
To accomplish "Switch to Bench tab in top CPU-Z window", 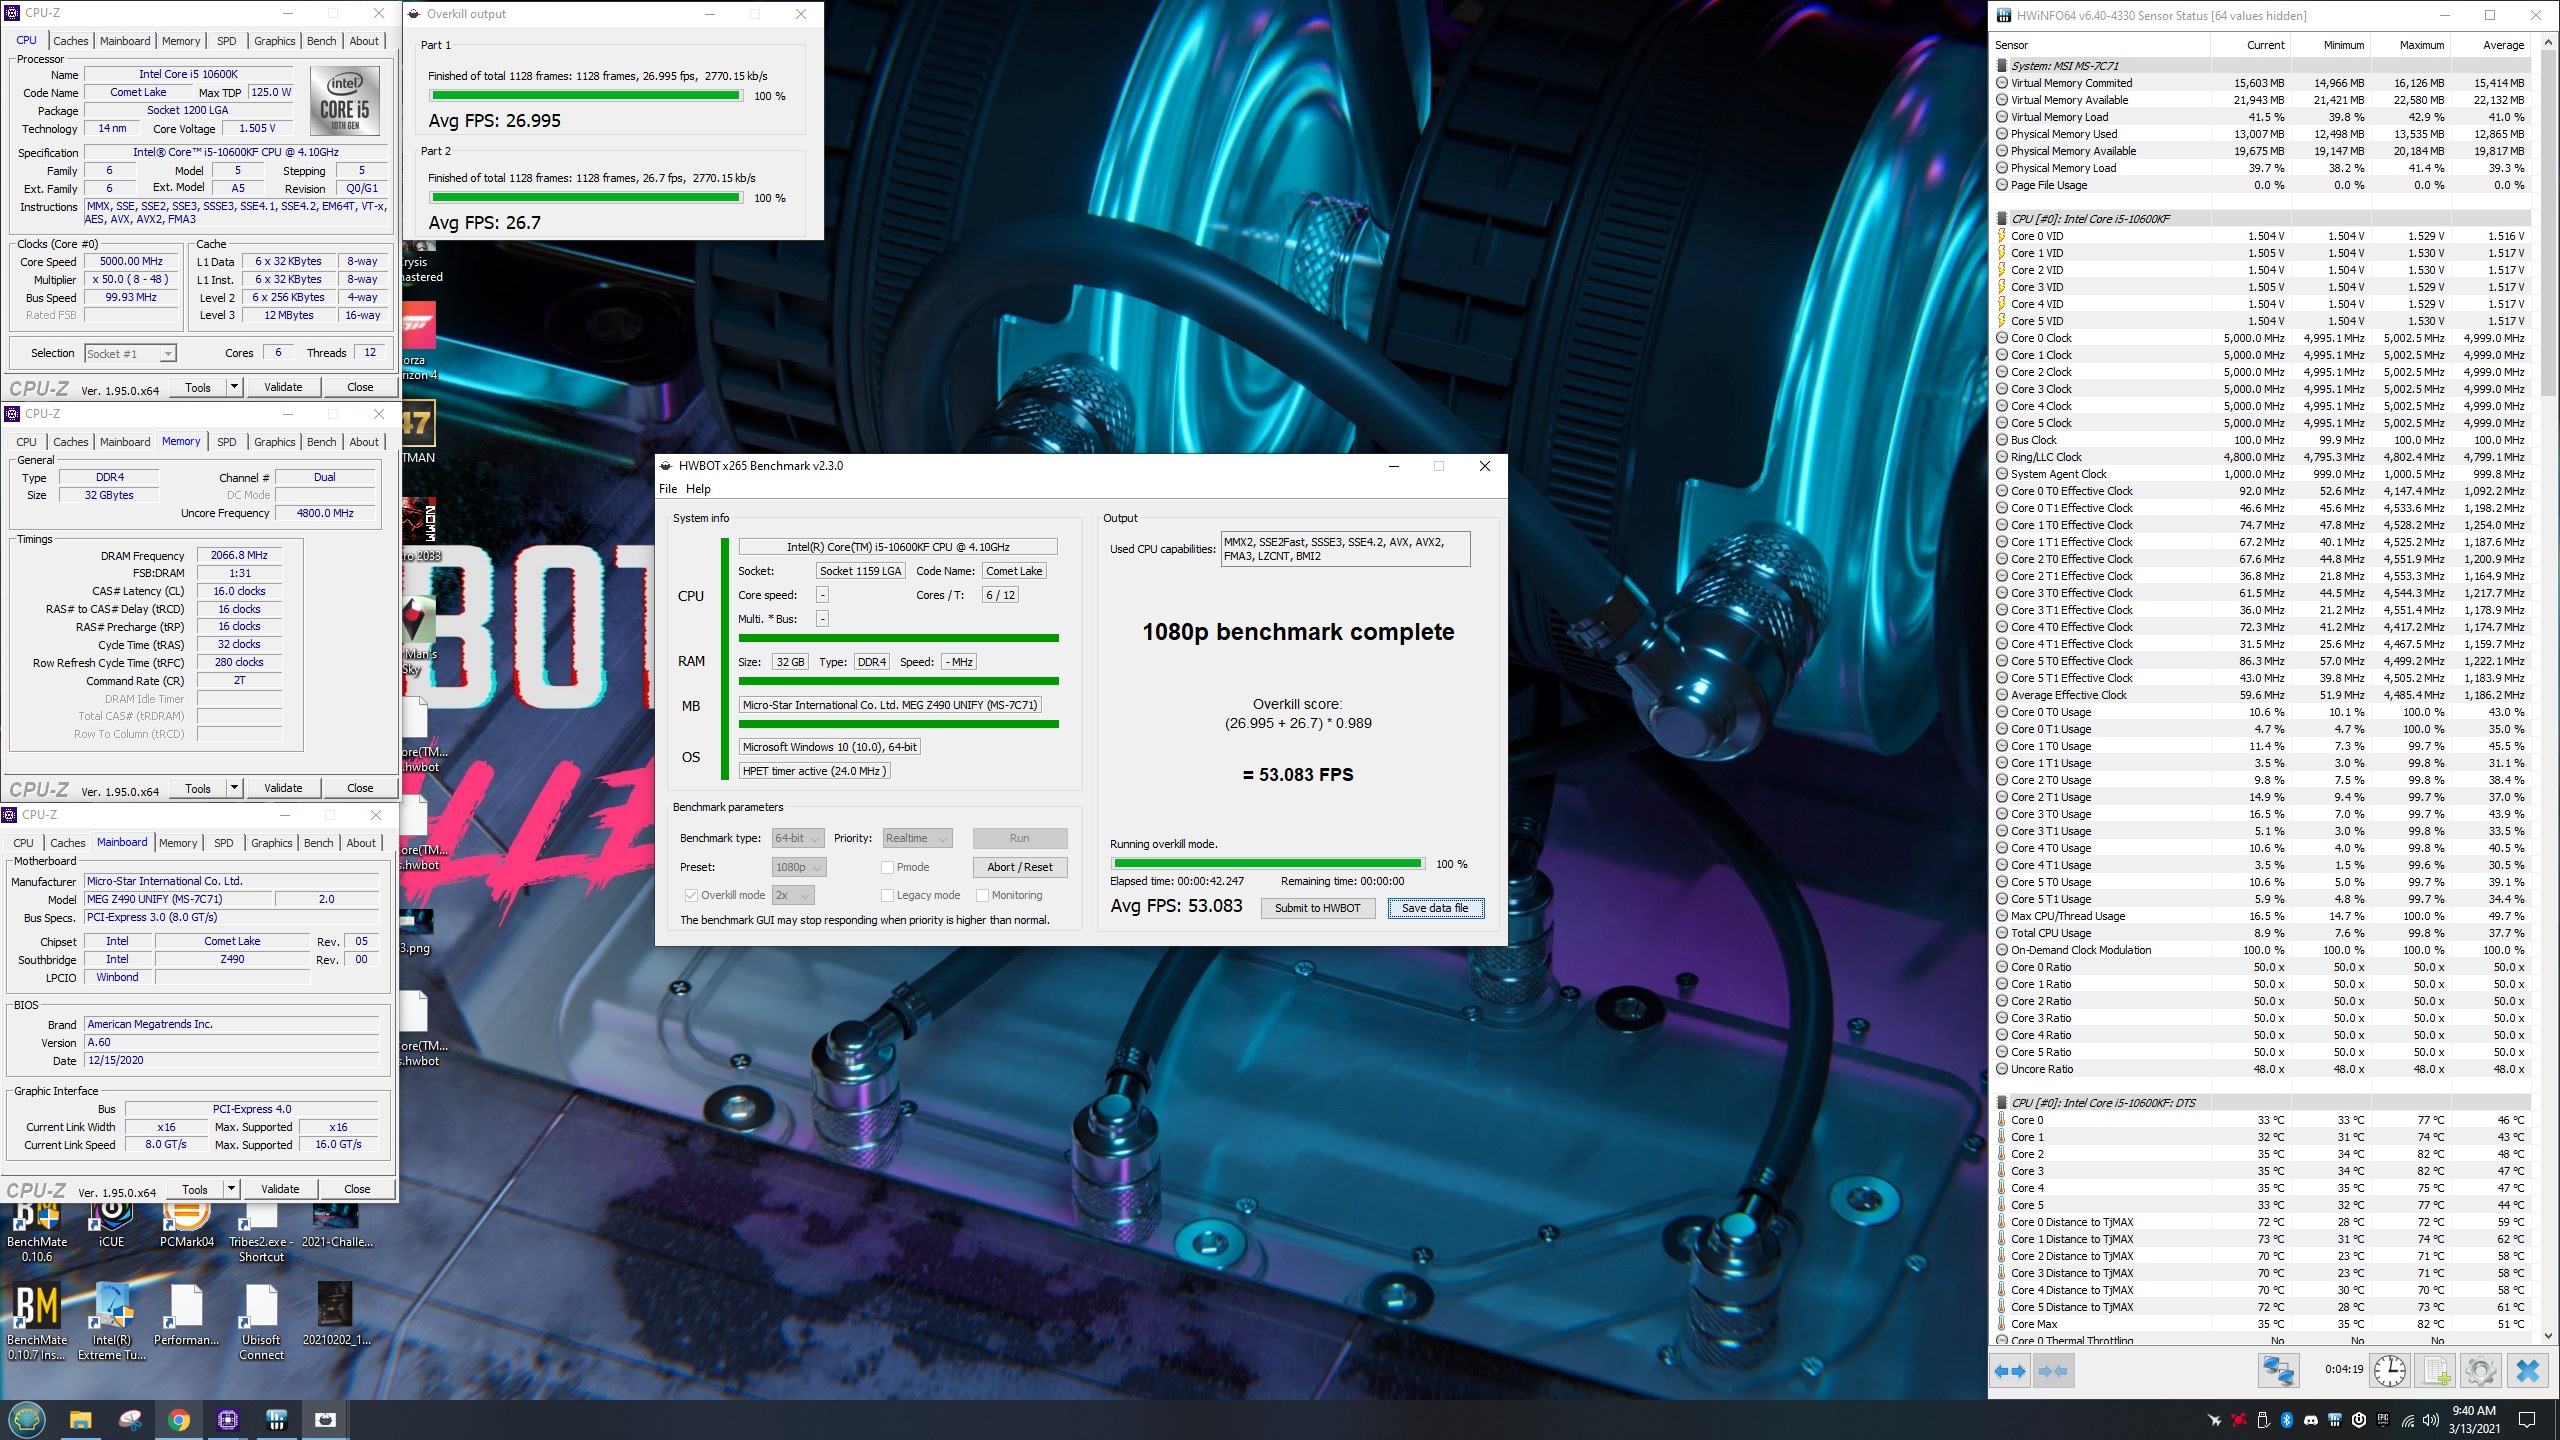I will coord(322,41).
